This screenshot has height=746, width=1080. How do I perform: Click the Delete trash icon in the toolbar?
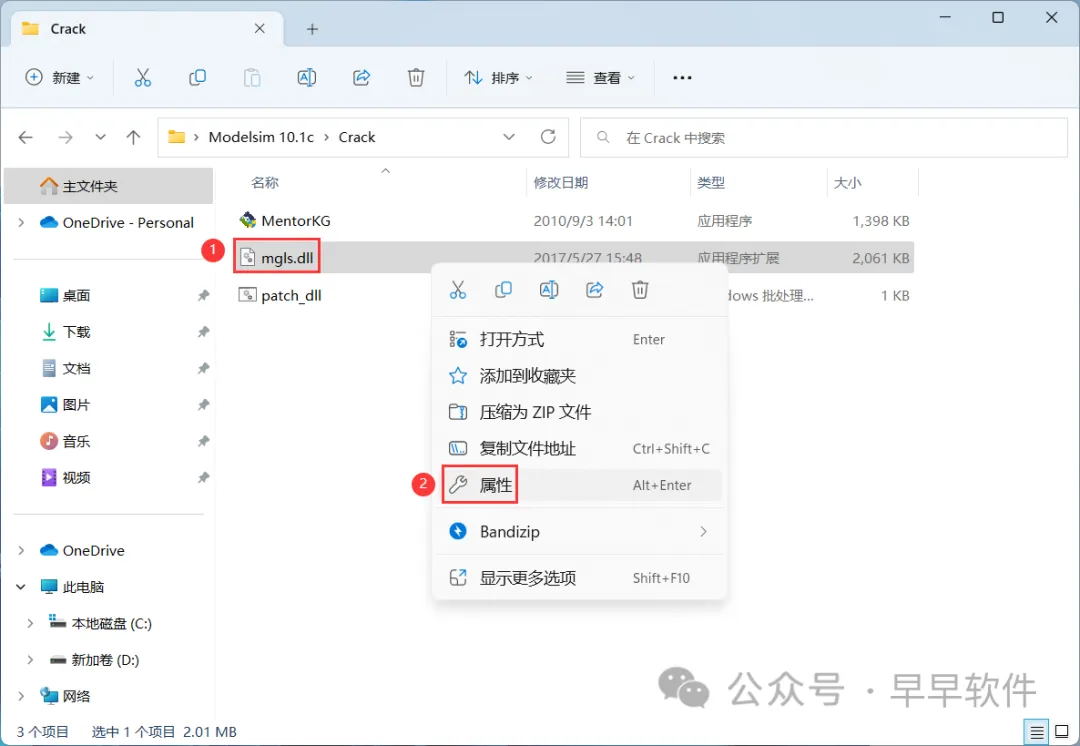pos(416,78)
